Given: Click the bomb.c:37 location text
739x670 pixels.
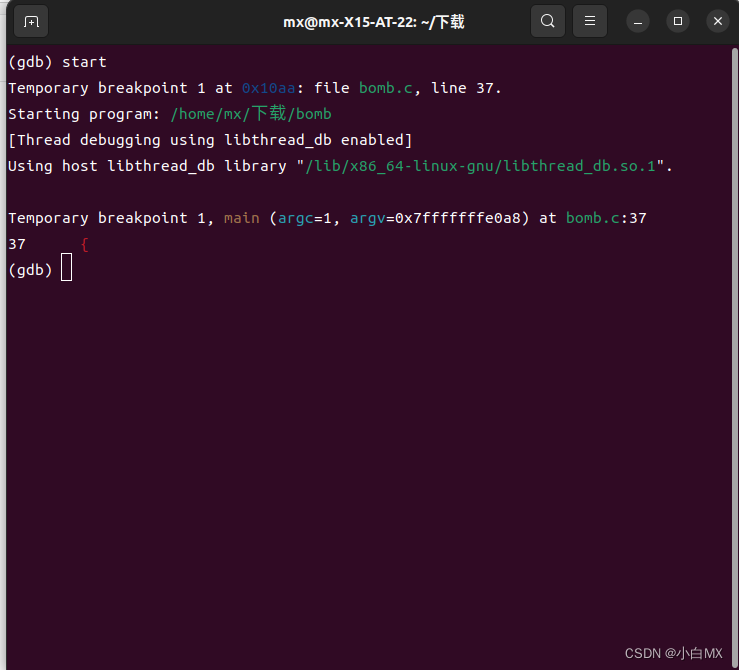Looking at the screenshot, I should (606, 218).
